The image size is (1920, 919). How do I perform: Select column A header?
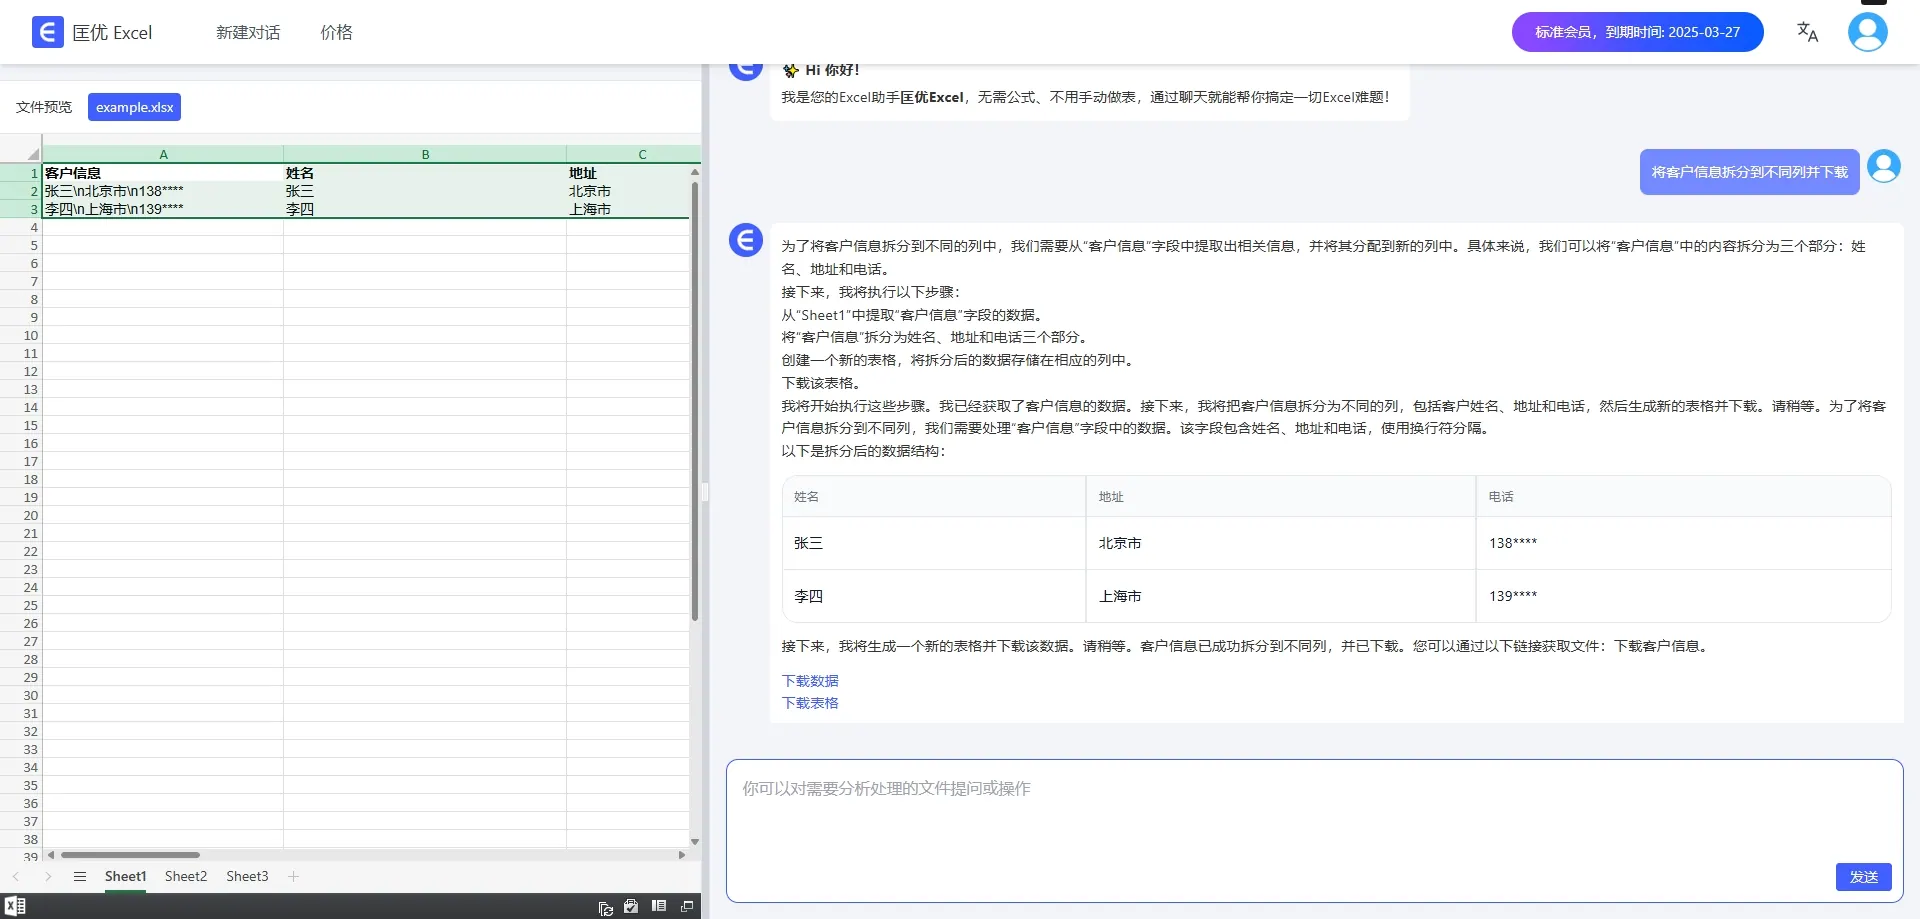[163, 154]
